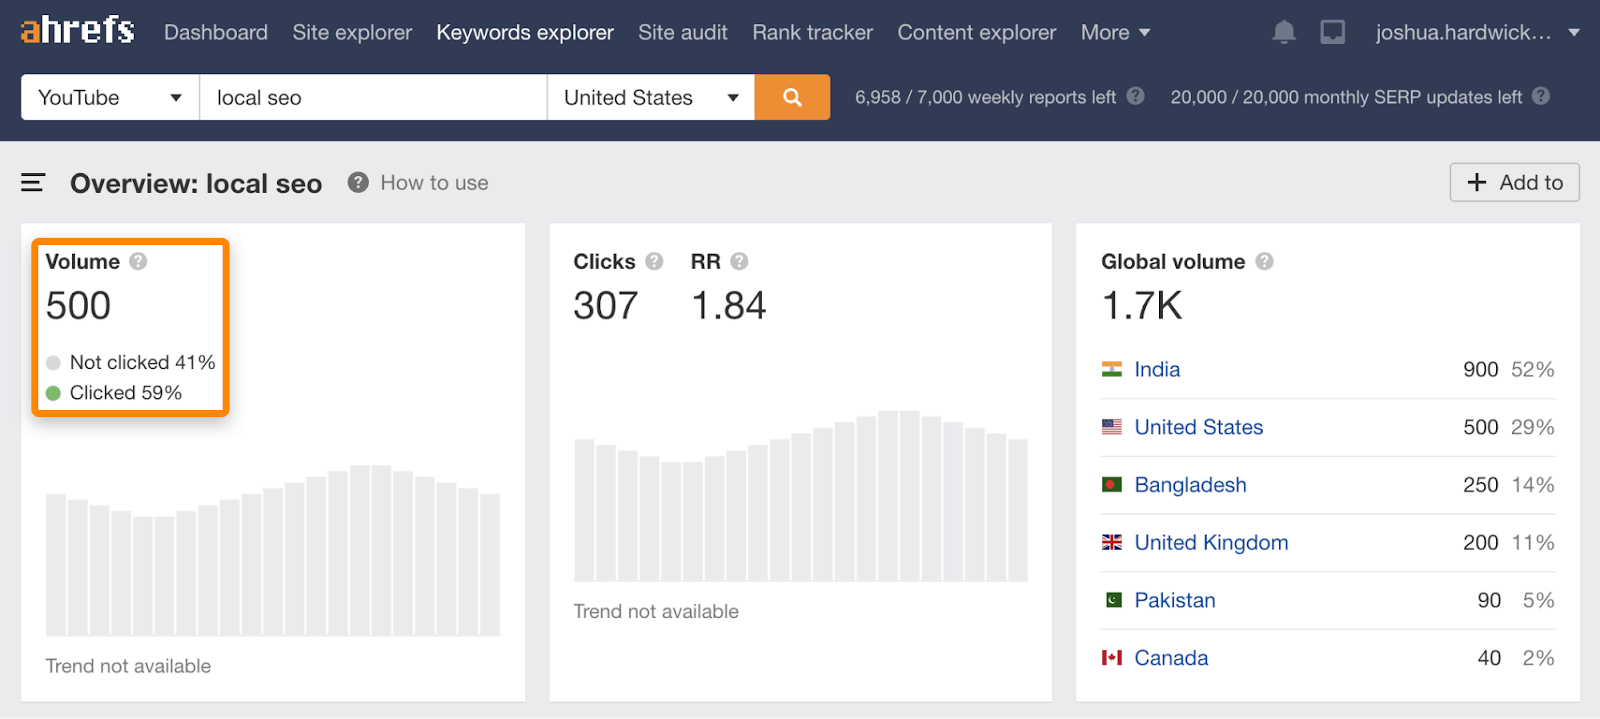Viewport: 1600px width, 719px height.
Task: Switch to Rank tracker
Action: tap(812, 32)
